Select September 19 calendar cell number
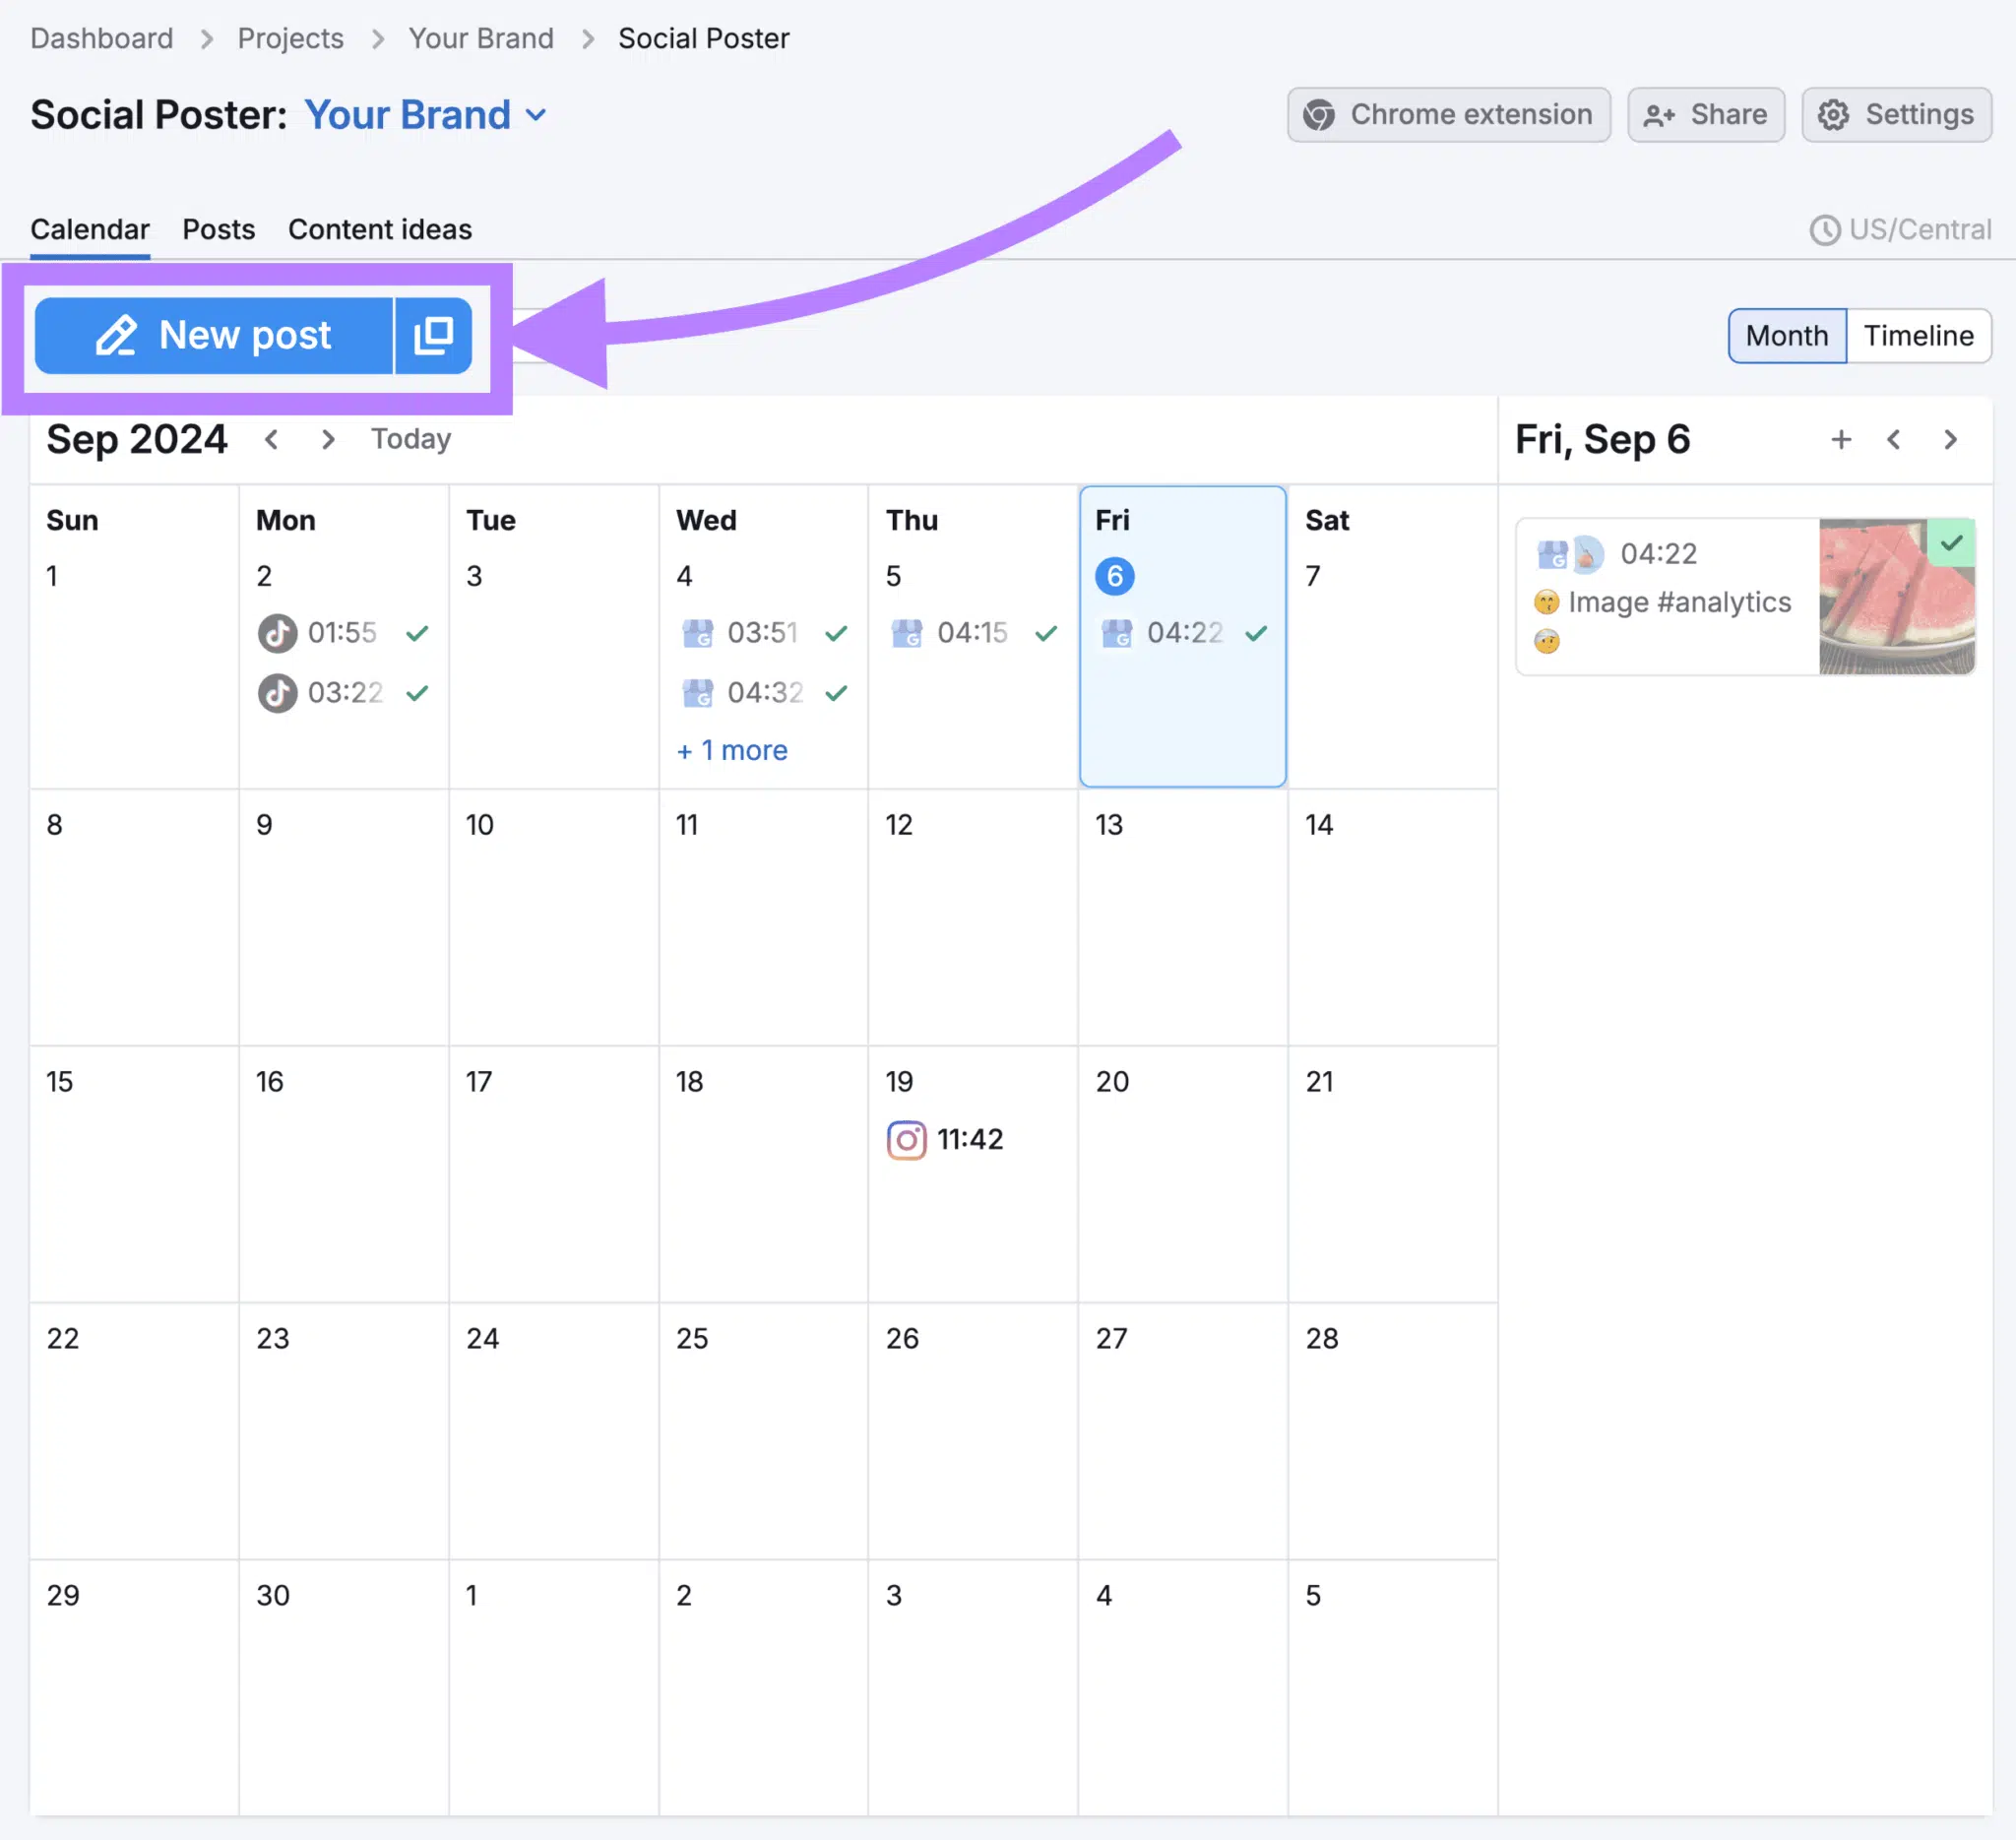 tap(899, 1082)
